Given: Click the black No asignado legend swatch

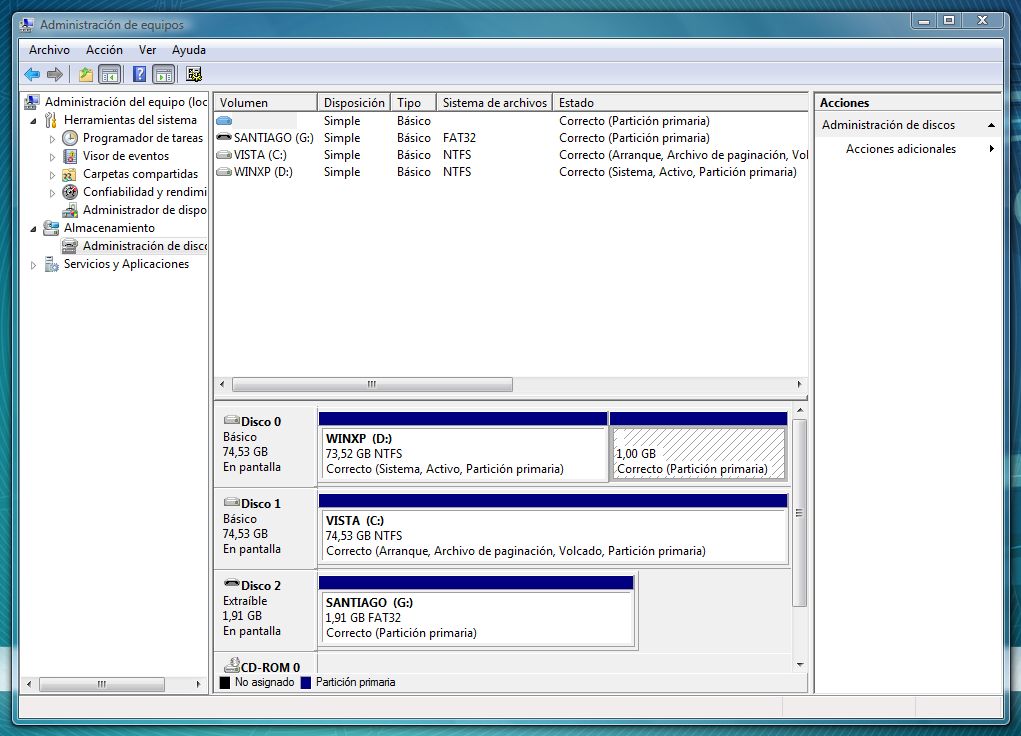Looking at the screenshot, I should click(x=225, y=683).
